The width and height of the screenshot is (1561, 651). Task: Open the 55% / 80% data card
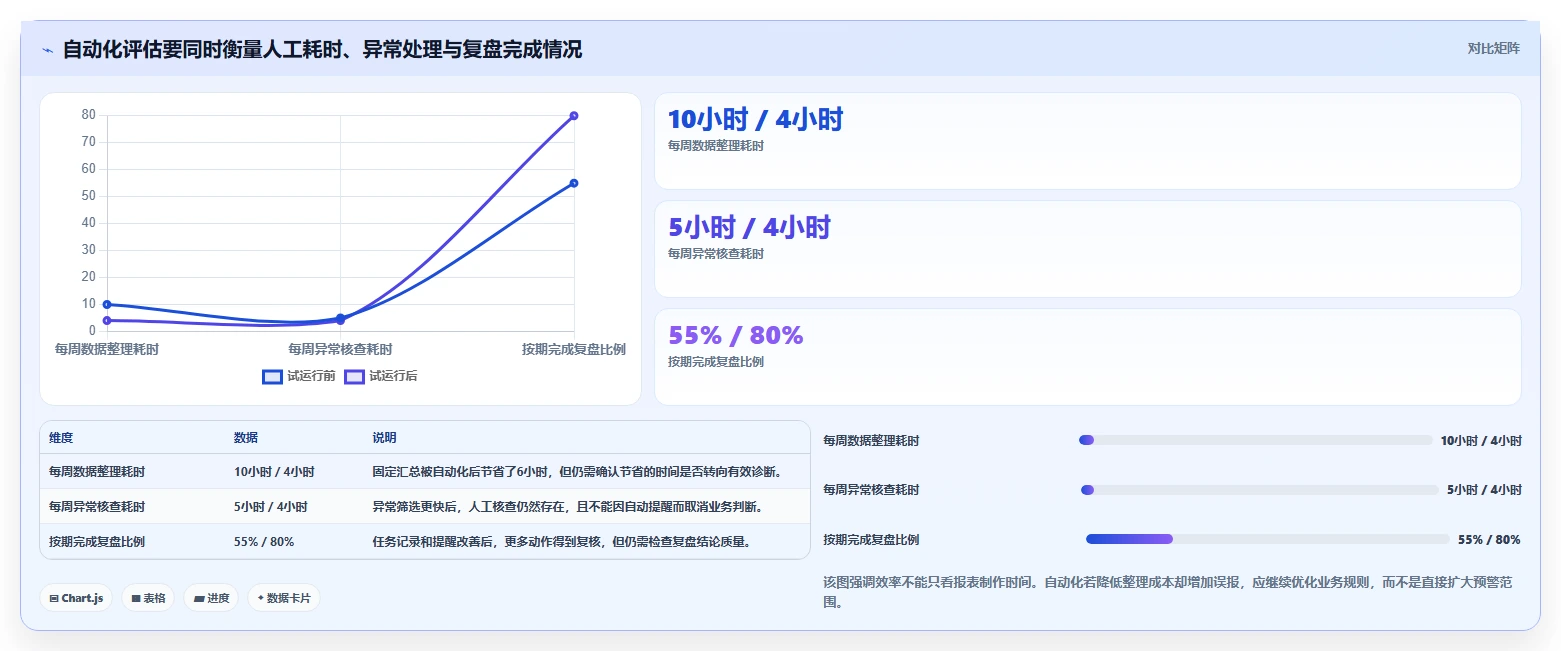click(1088, 357)
